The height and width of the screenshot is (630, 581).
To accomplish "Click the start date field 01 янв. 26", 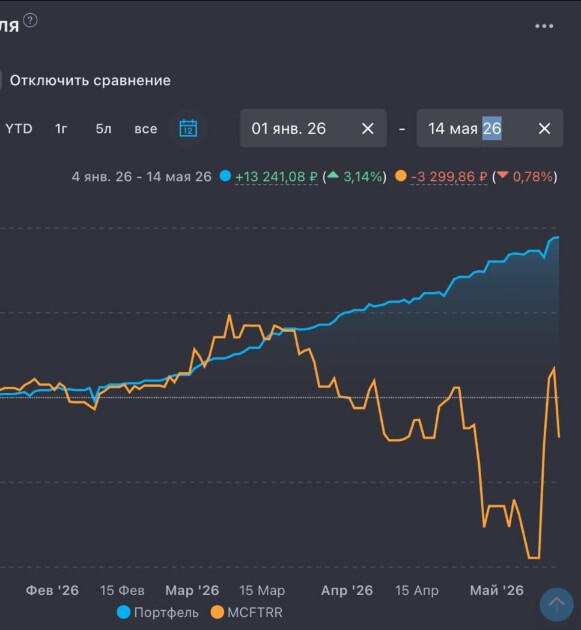I will (x=313, y=128).
